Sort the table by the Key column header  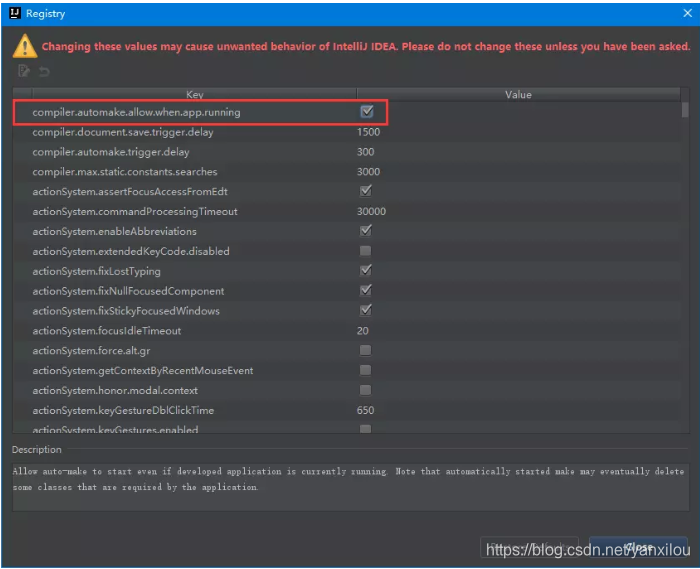195,94
